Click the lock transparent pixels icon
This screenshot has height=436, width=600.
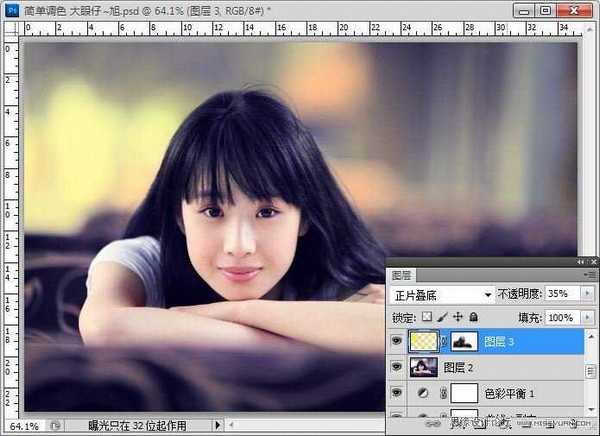coord(425,318)
